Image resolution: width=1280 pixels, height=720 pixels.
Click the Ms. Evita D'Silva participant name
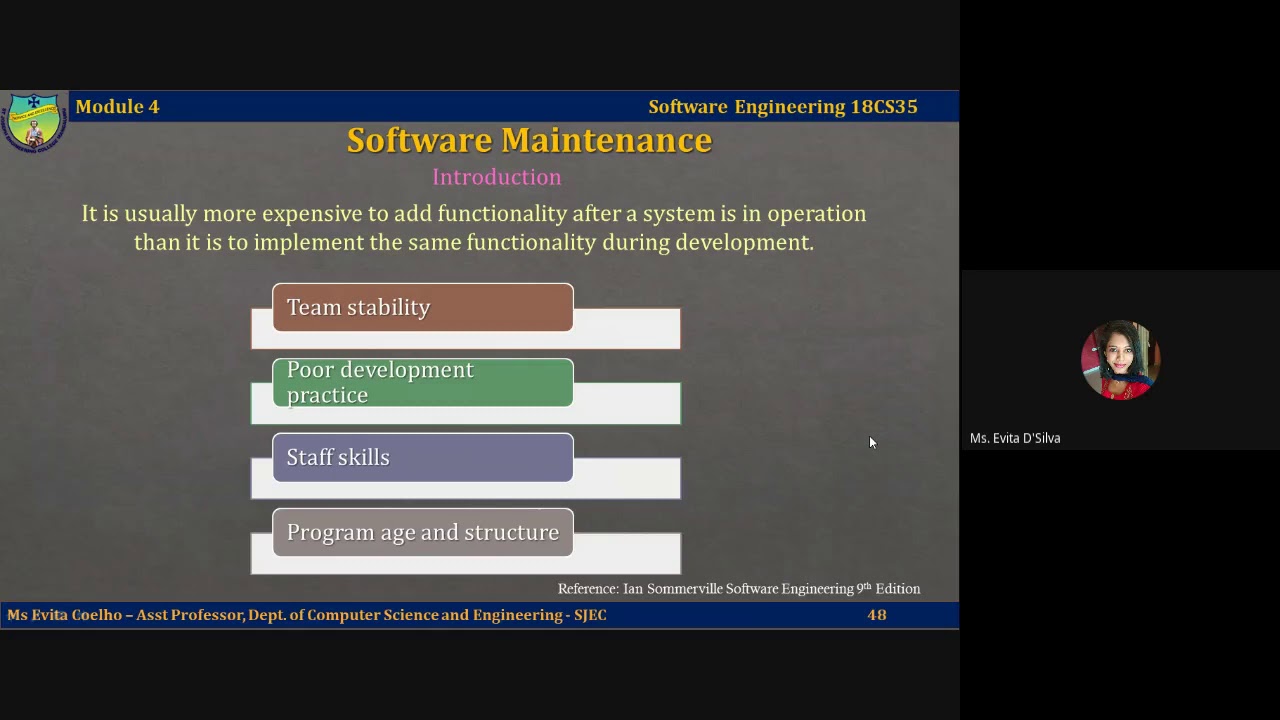1015,438
